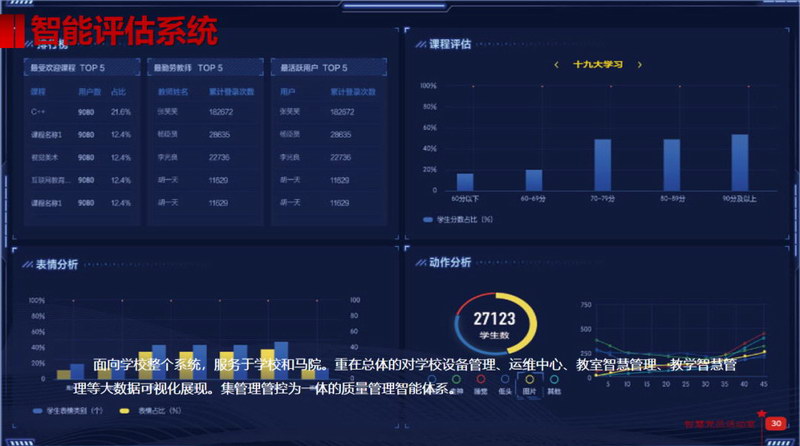The width and height of the screenshot is (800, 446).
Task: Select the 其他 action circle icon
Action: 555,381
